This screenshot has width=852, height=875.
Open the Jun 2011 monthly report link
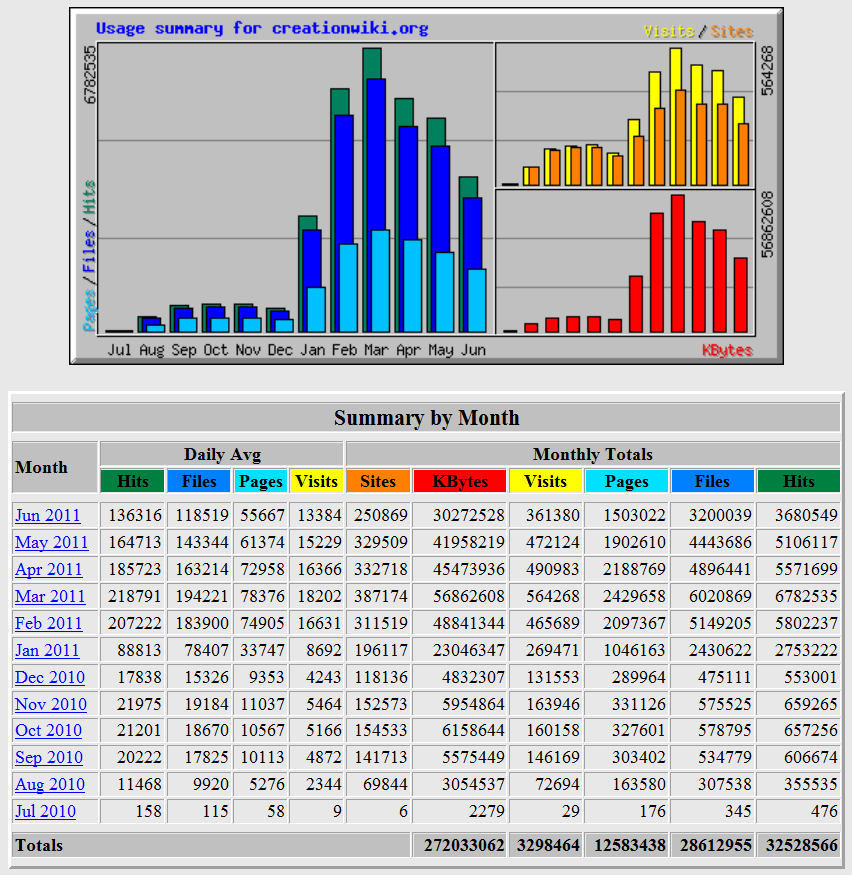pos(47,516)
